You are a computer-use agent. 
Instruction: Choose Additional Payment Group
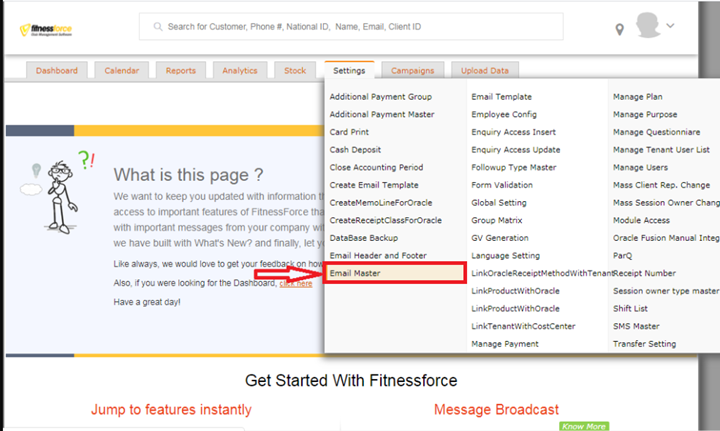pyautogui.click(x=381, y=97)
